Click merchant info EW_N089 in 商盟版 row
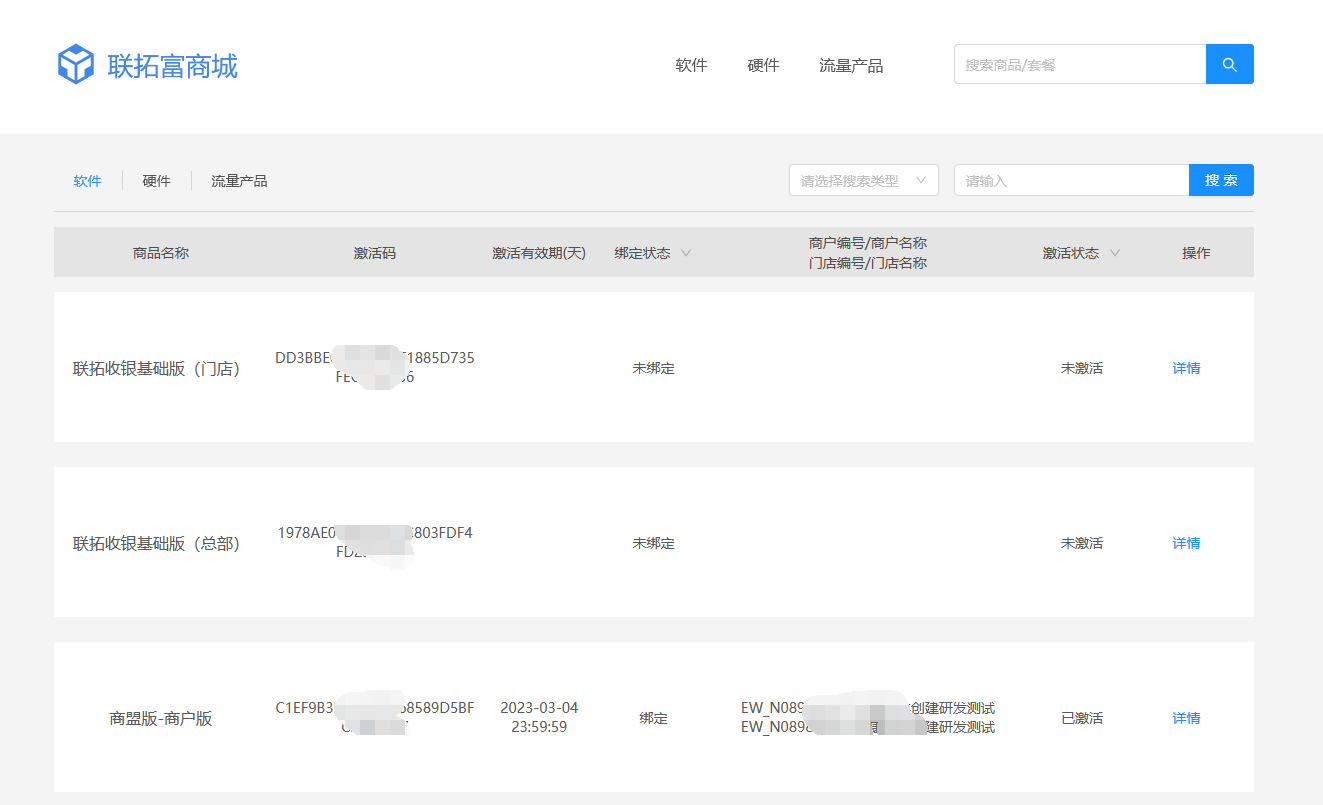The image size is (1323, 805). [868, 717]
